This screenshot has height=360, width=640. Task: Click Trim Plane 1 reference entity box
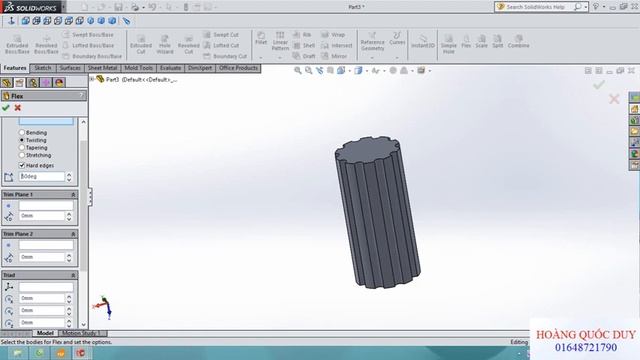(x=46, y=205)
